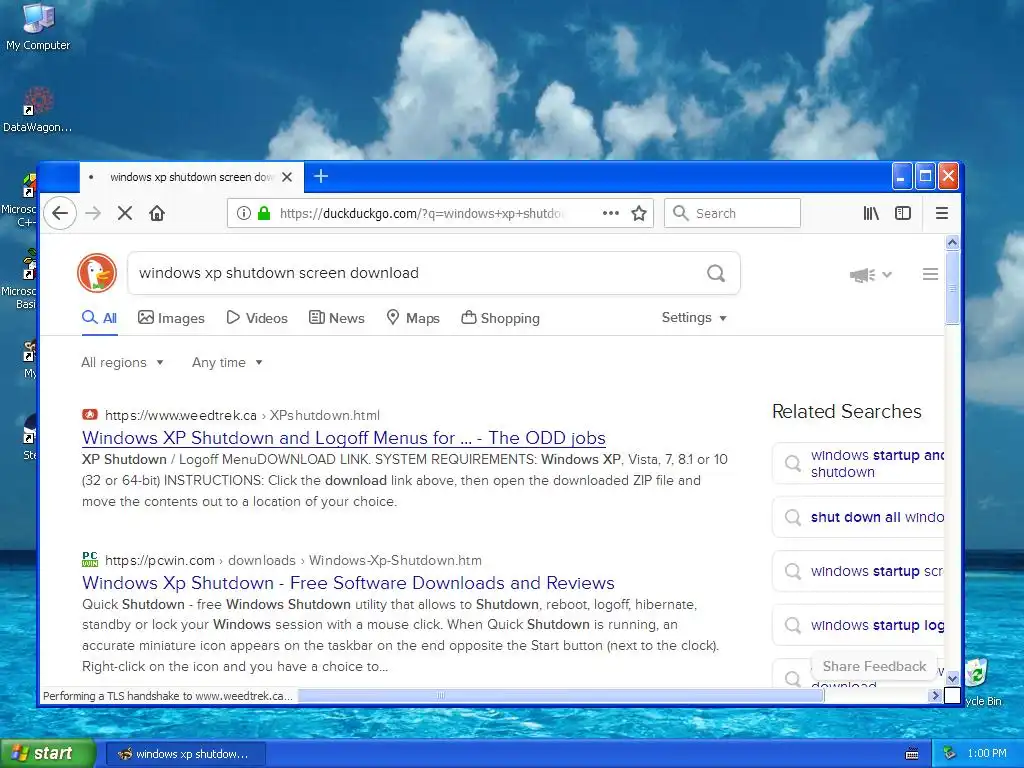Select related search windows startup logo
Screen dimensions: 1024x768
point(858,625)
